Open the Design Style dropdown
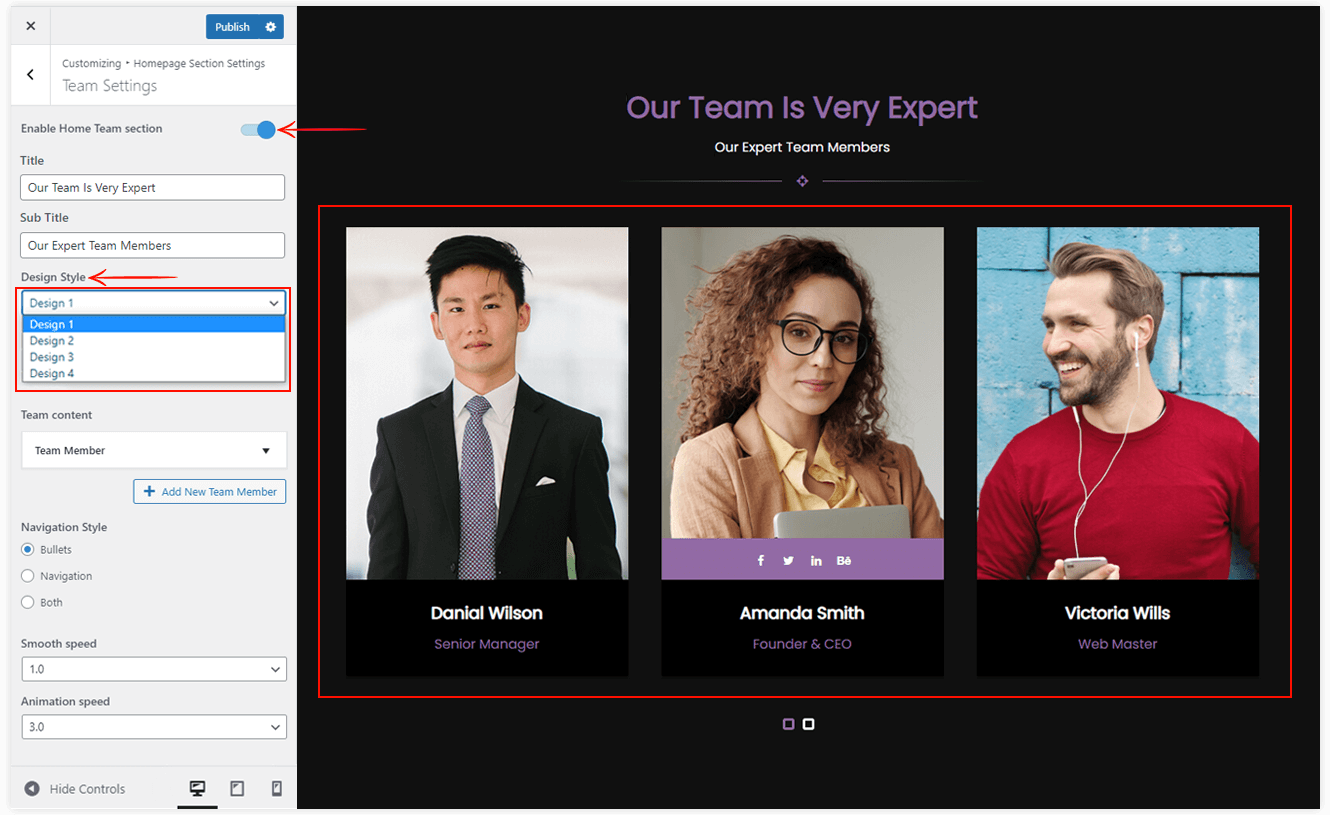 (154, 303)
